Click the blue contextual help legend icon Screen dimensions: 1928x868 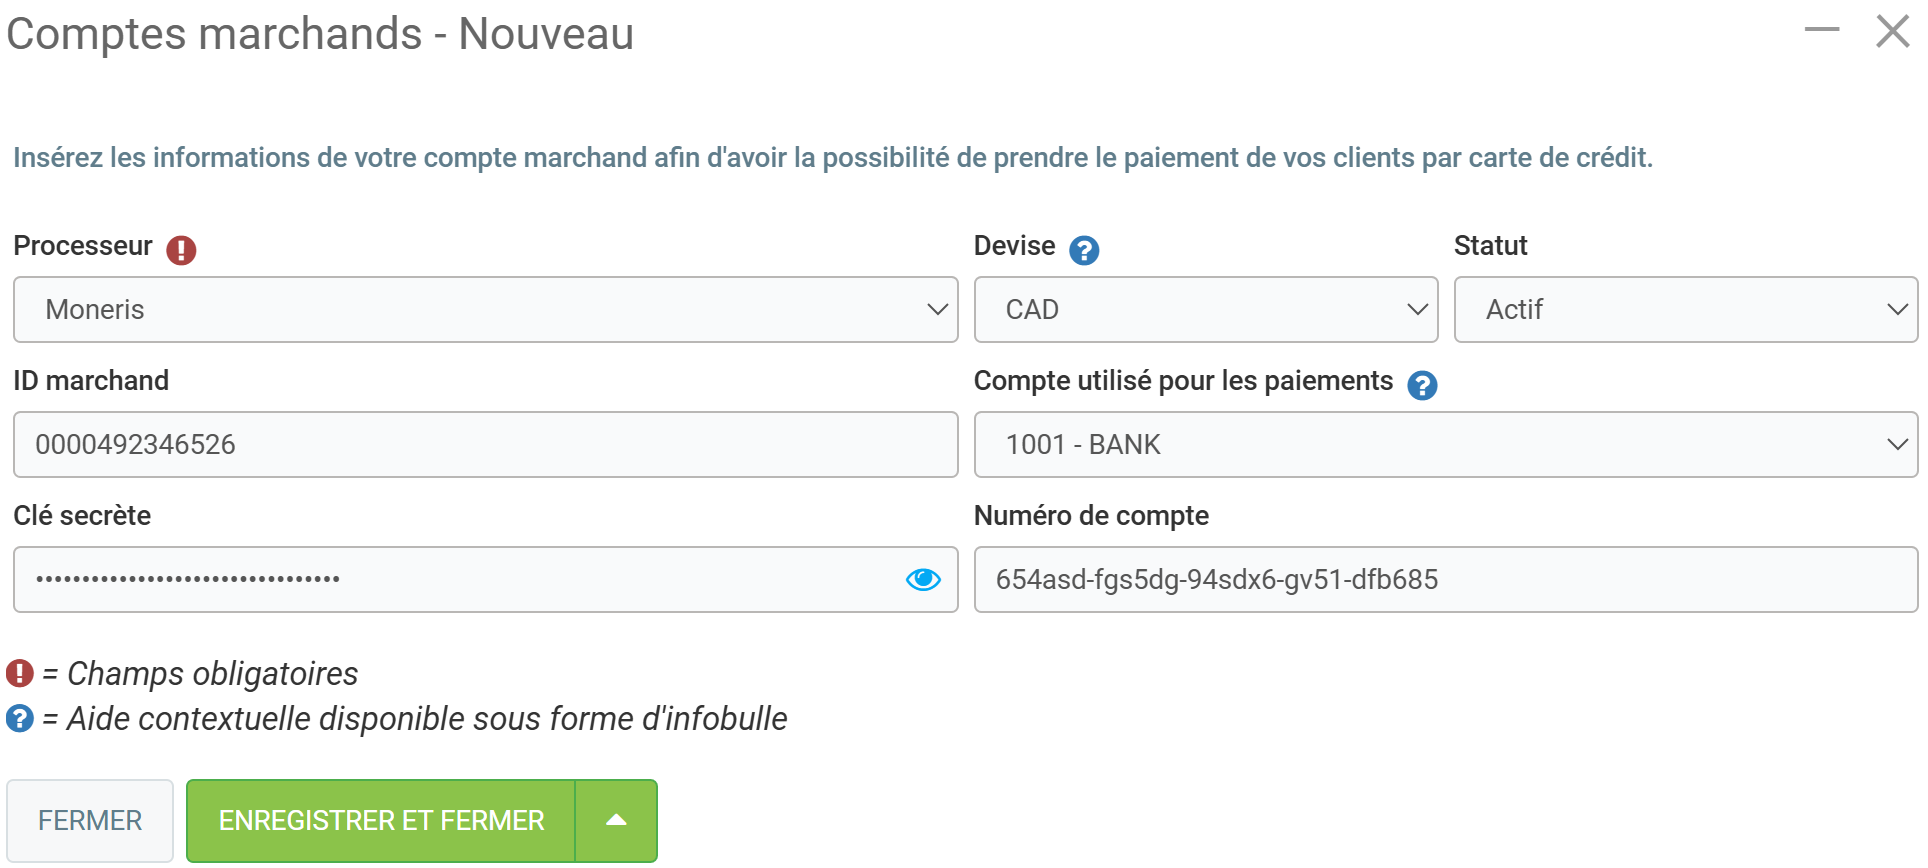(20, 718)
